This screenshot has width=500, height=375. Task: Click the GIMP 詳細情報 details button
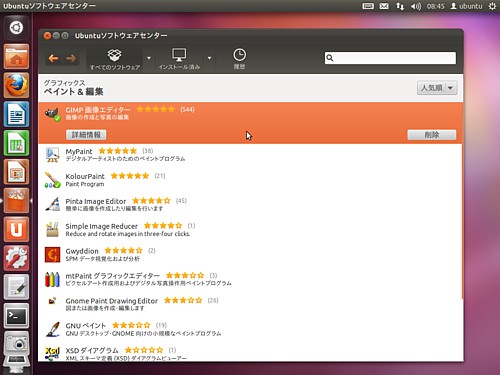pyautogui.click(x=86, y=135)
